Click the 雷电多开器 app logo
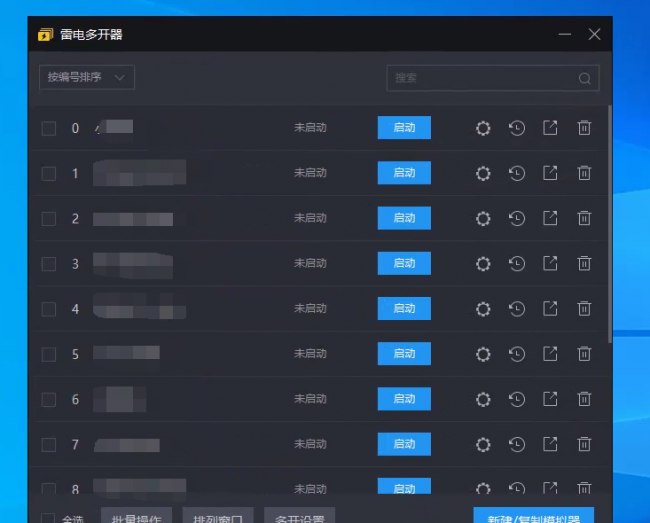The image size is (650, 523). point(46,34)
